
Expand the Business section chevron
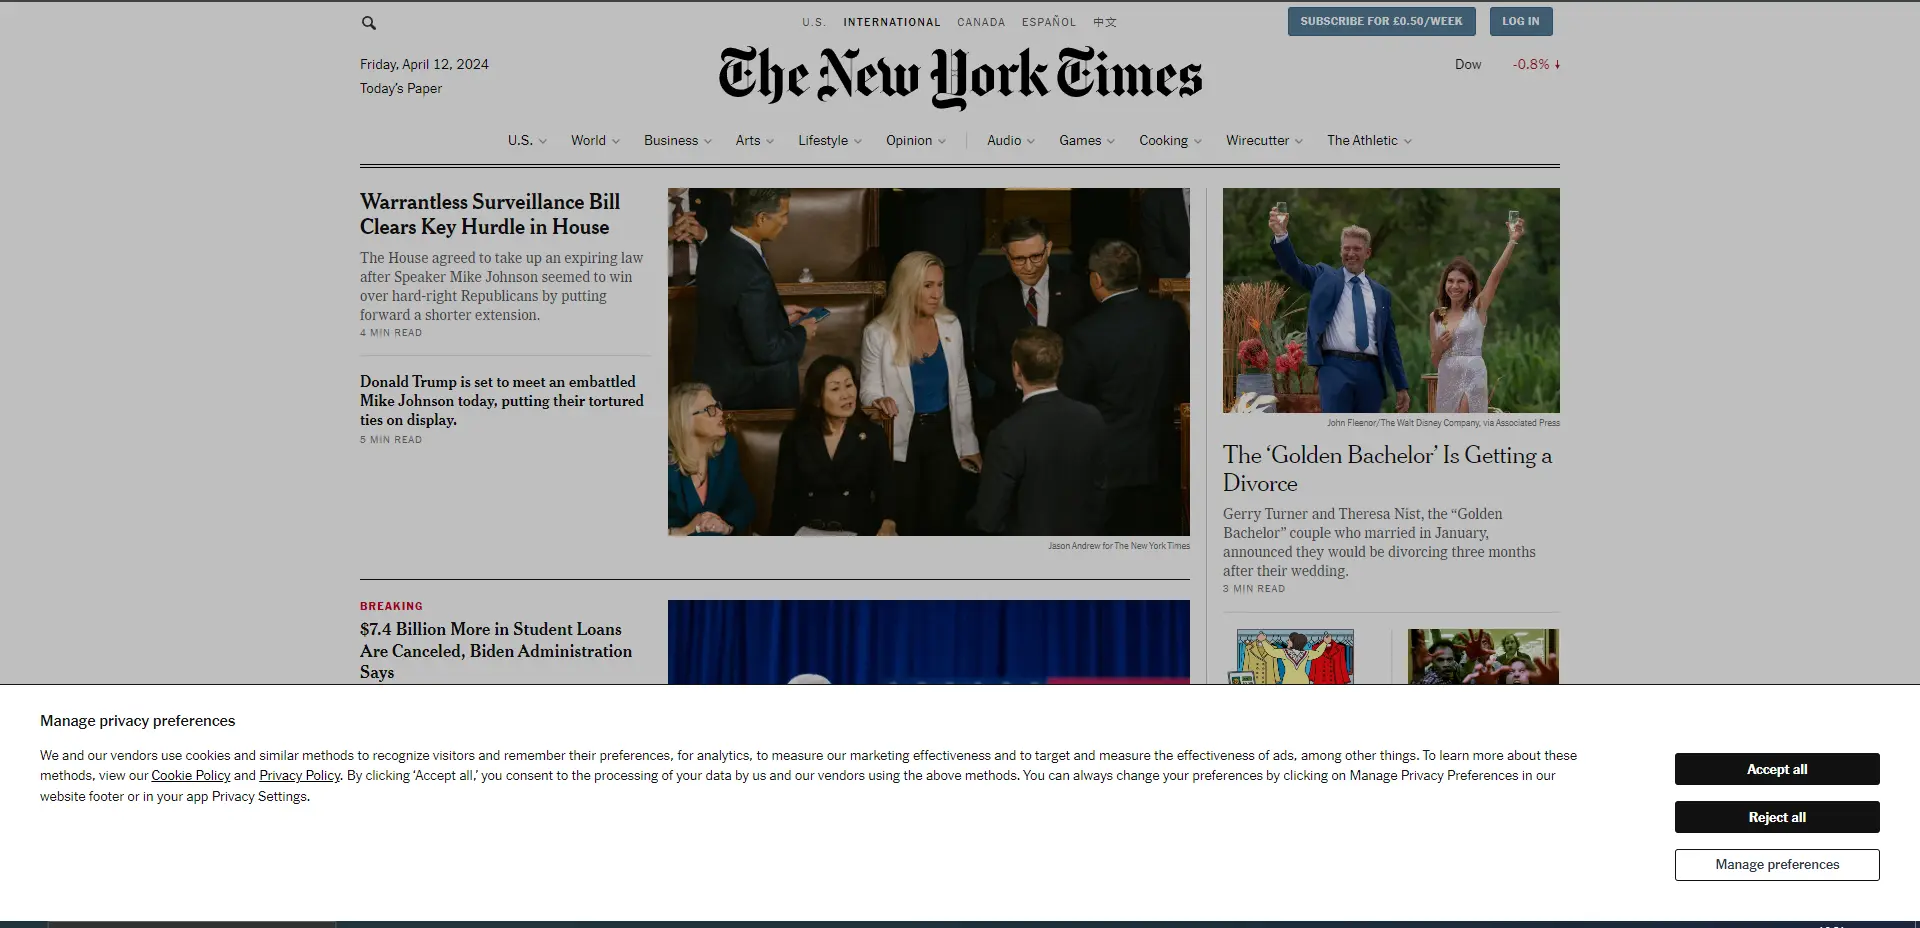pos(708,141)
